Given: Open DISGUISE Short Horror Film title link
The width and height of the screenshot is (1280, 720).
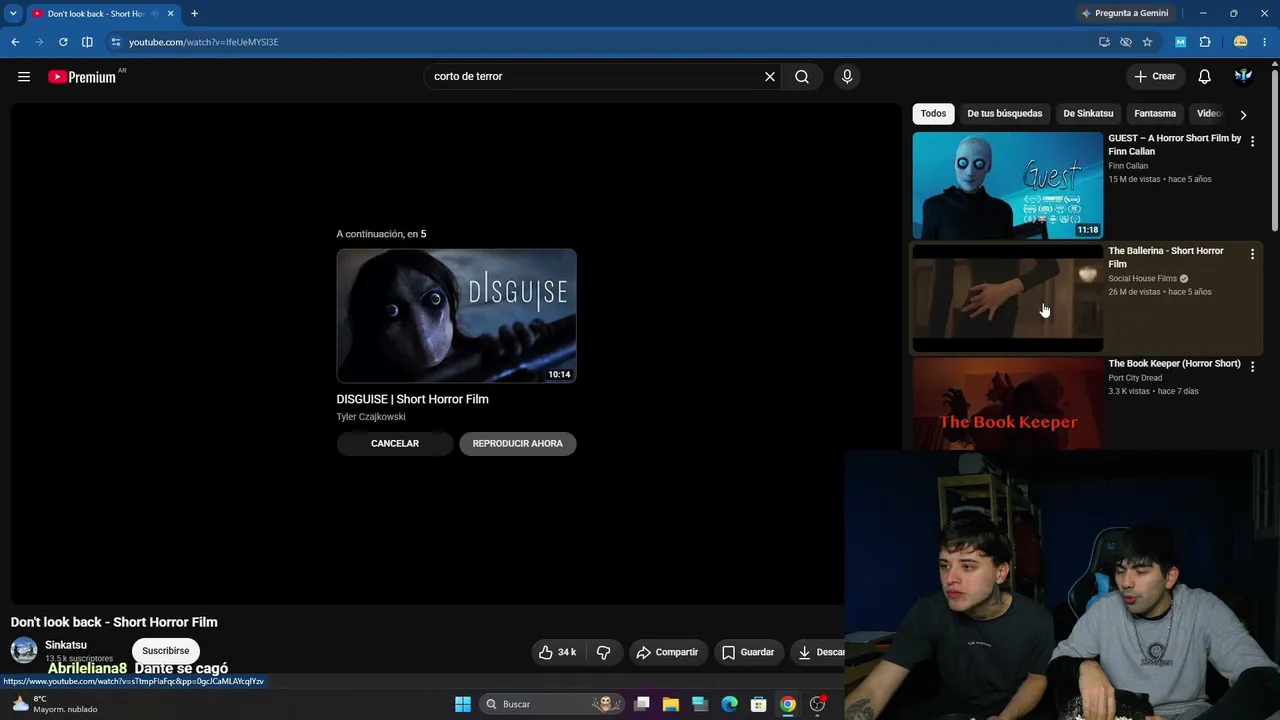Looking at the screenshot, I should click(x=413, y=399).
